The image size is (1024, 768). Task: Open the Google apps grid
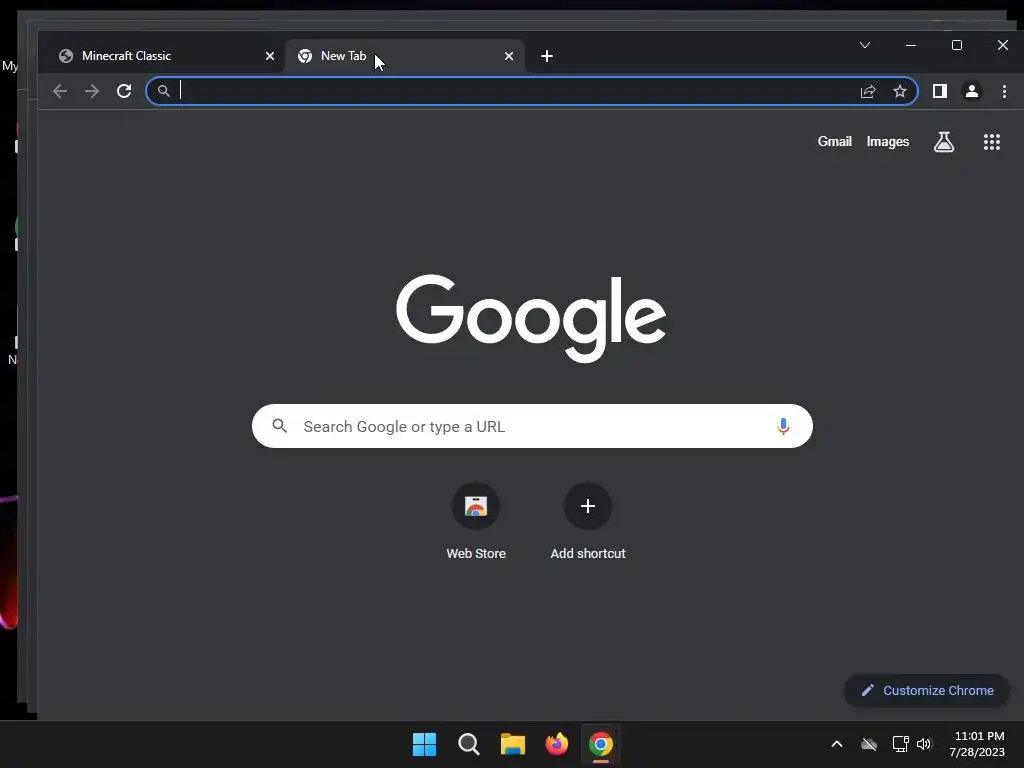click(x=992, y=142)
